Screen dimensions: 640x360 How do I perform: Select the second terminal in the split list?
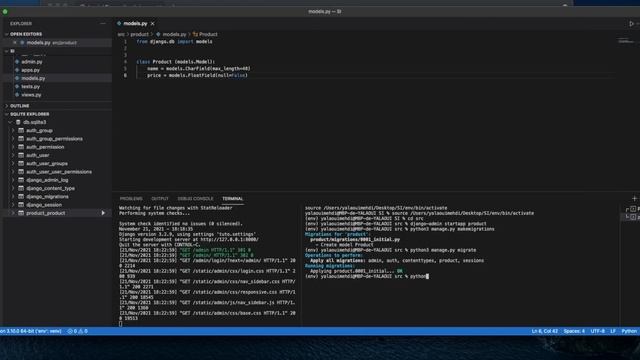633,217
